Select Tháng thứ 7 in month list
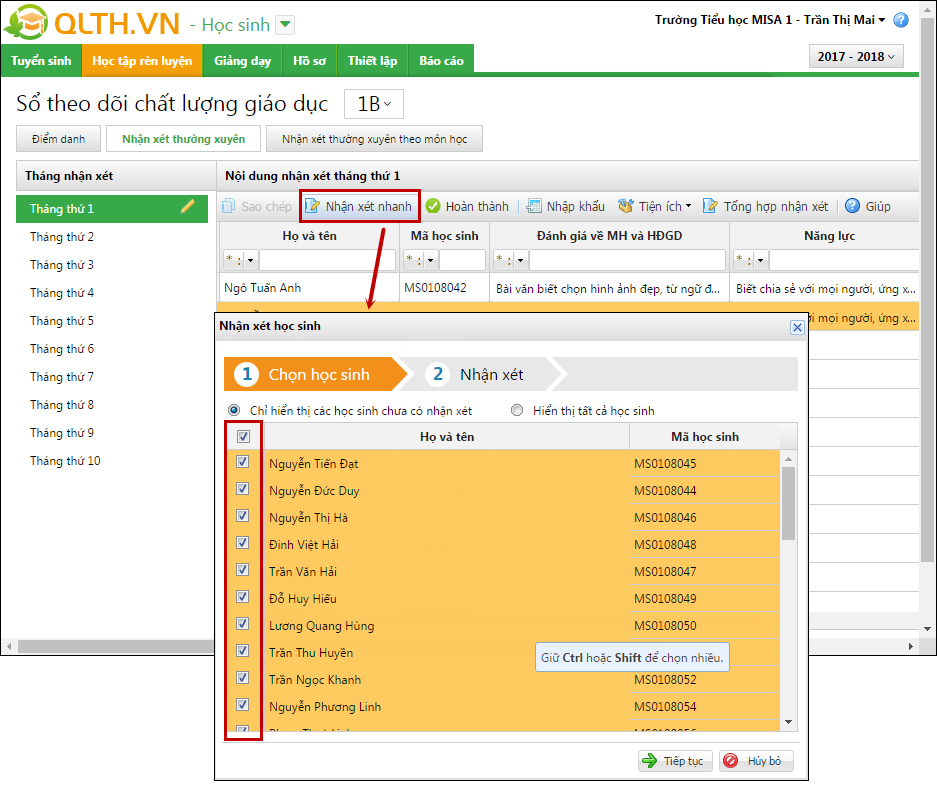This screenshot has width=937, height=787. tap(112, 376)
